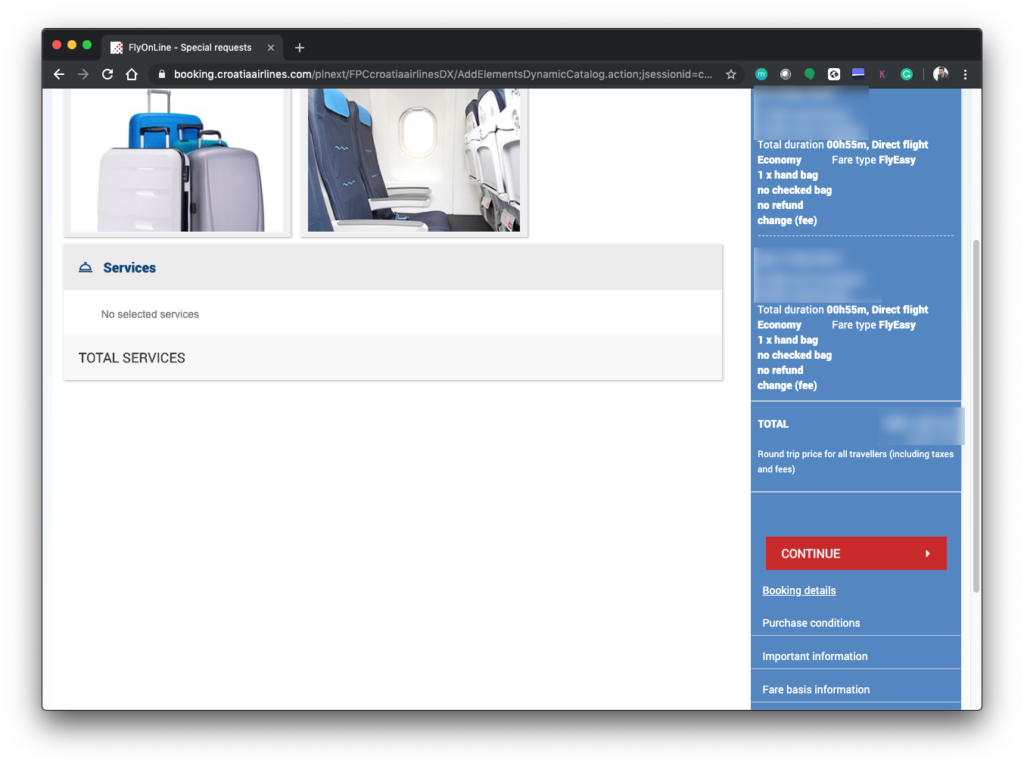Open the Booking details link
Screen dimensions: 1024x766
799,590
